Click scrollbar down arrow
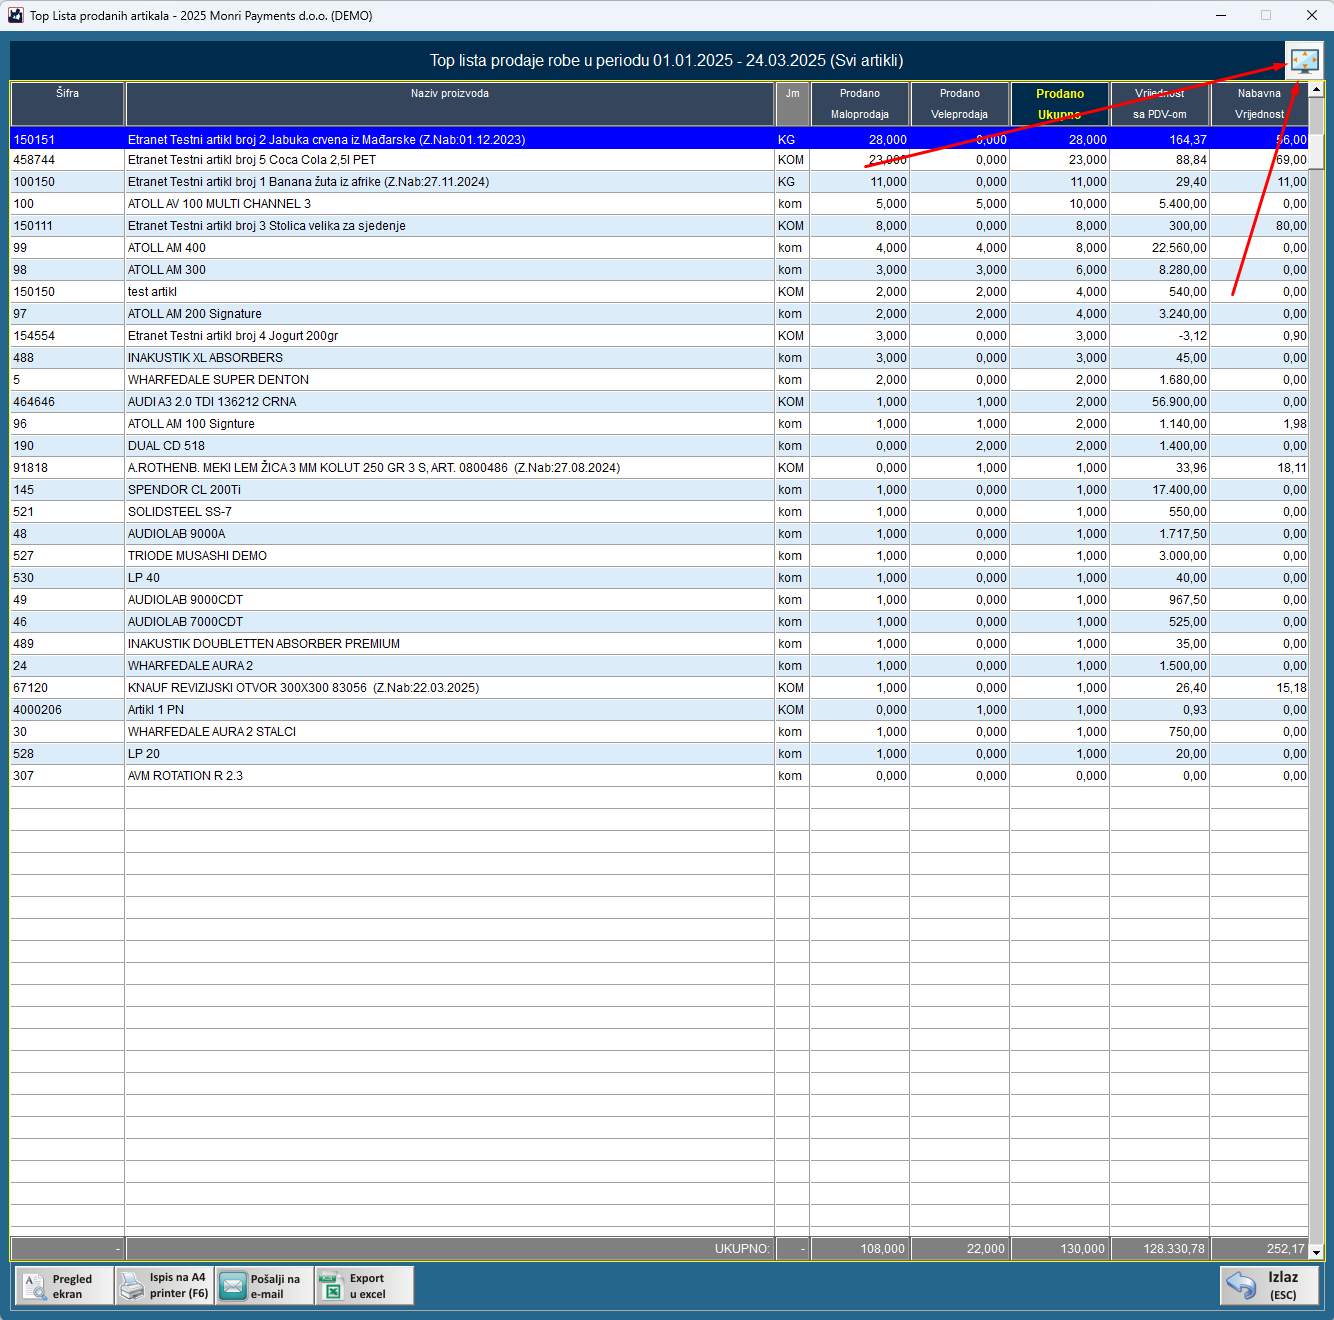This screenshot has width=1334, height=1320. click(1316, 1252)
